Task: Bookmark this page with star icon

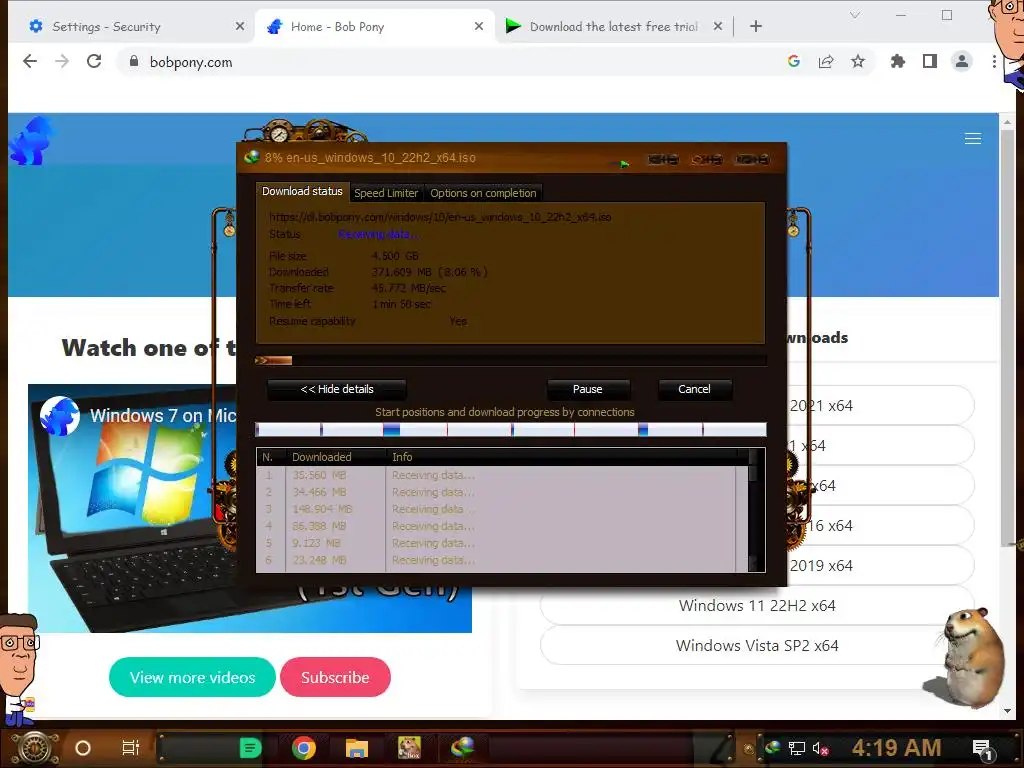Action: [x=858, y=61]
